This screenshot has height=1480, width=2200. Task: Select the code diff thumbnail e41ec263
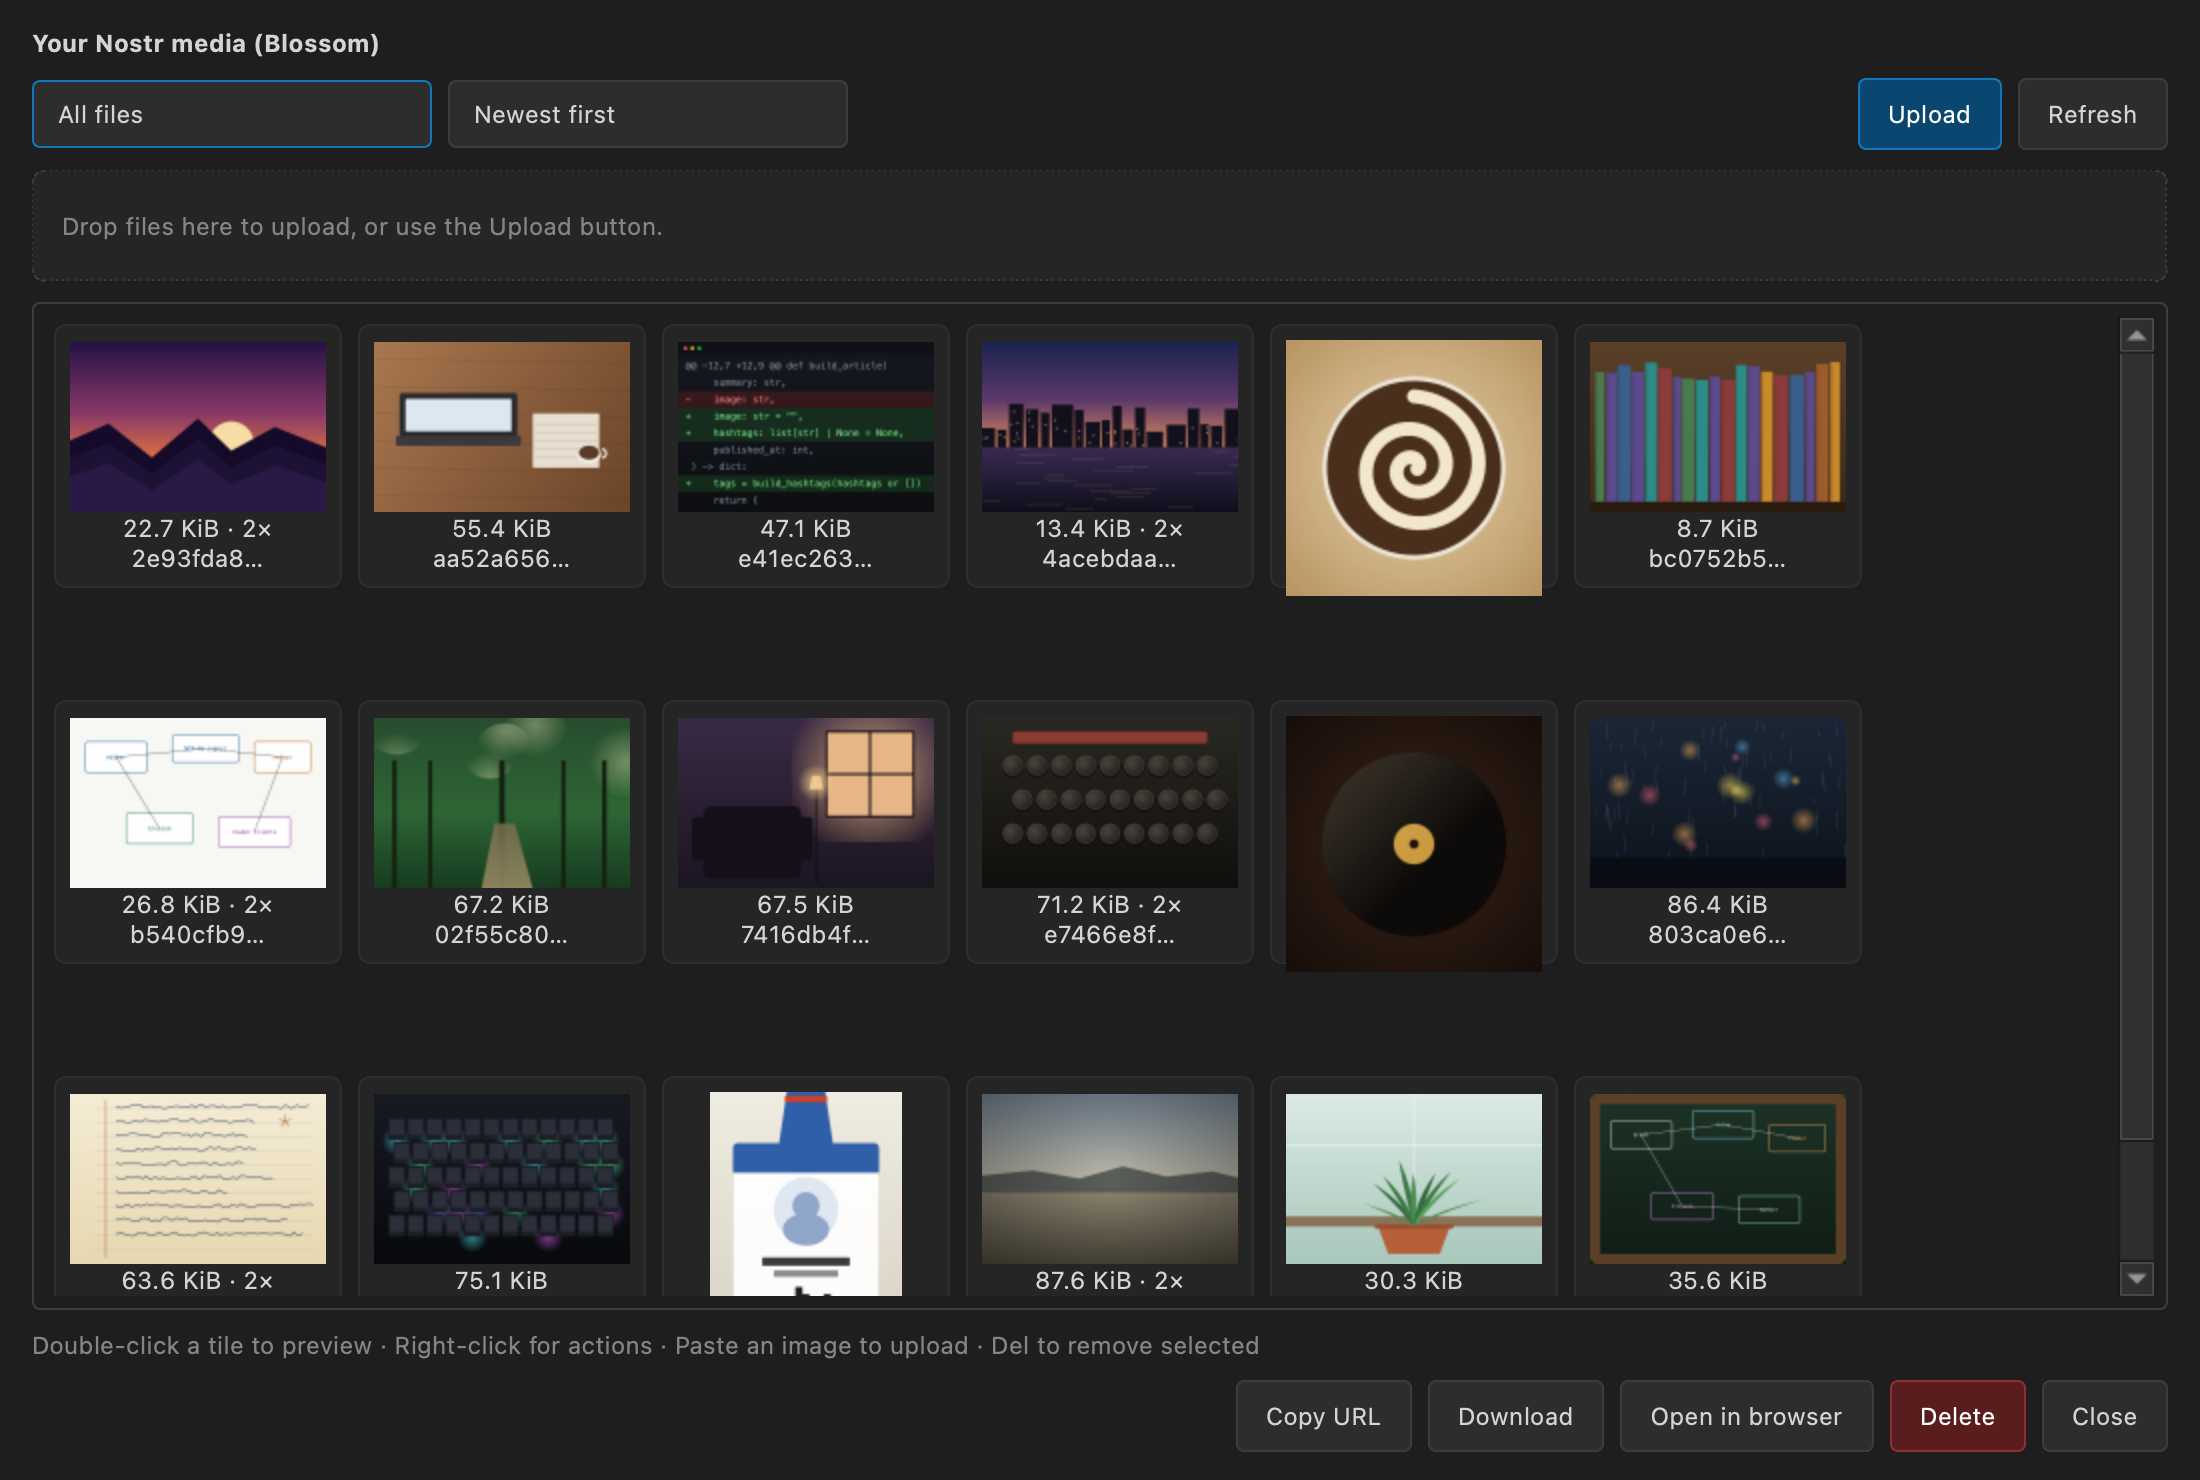[x=806, y=427]
